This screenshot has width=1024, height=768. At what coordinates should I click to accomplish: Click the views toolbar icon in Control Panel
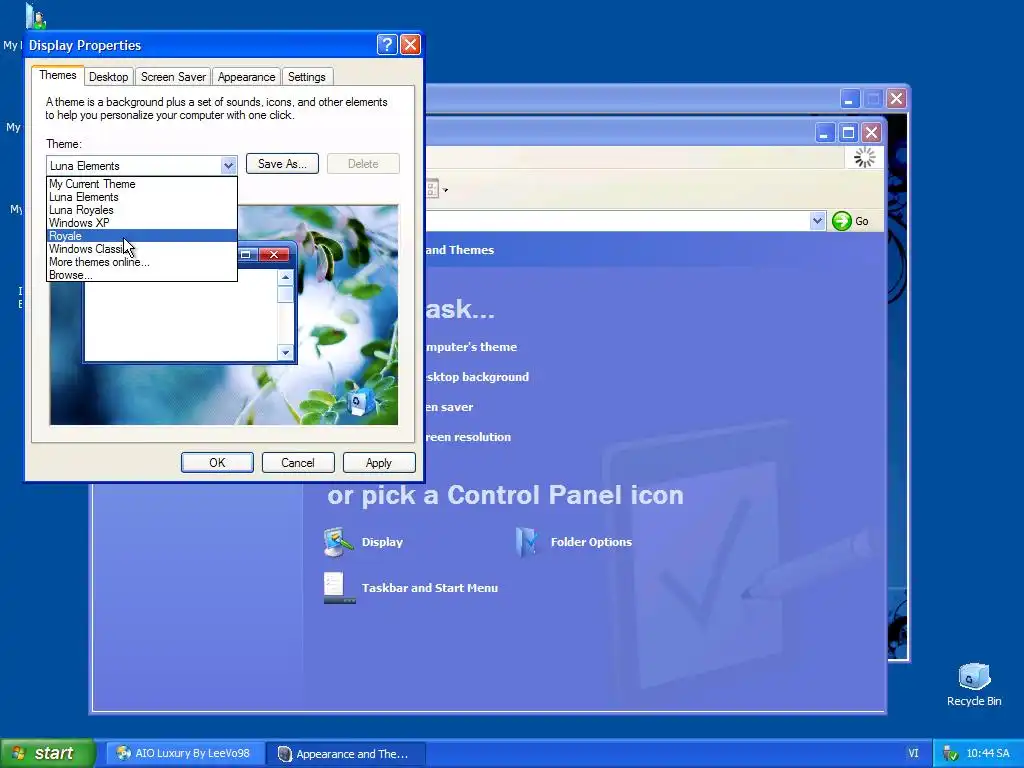432,190
